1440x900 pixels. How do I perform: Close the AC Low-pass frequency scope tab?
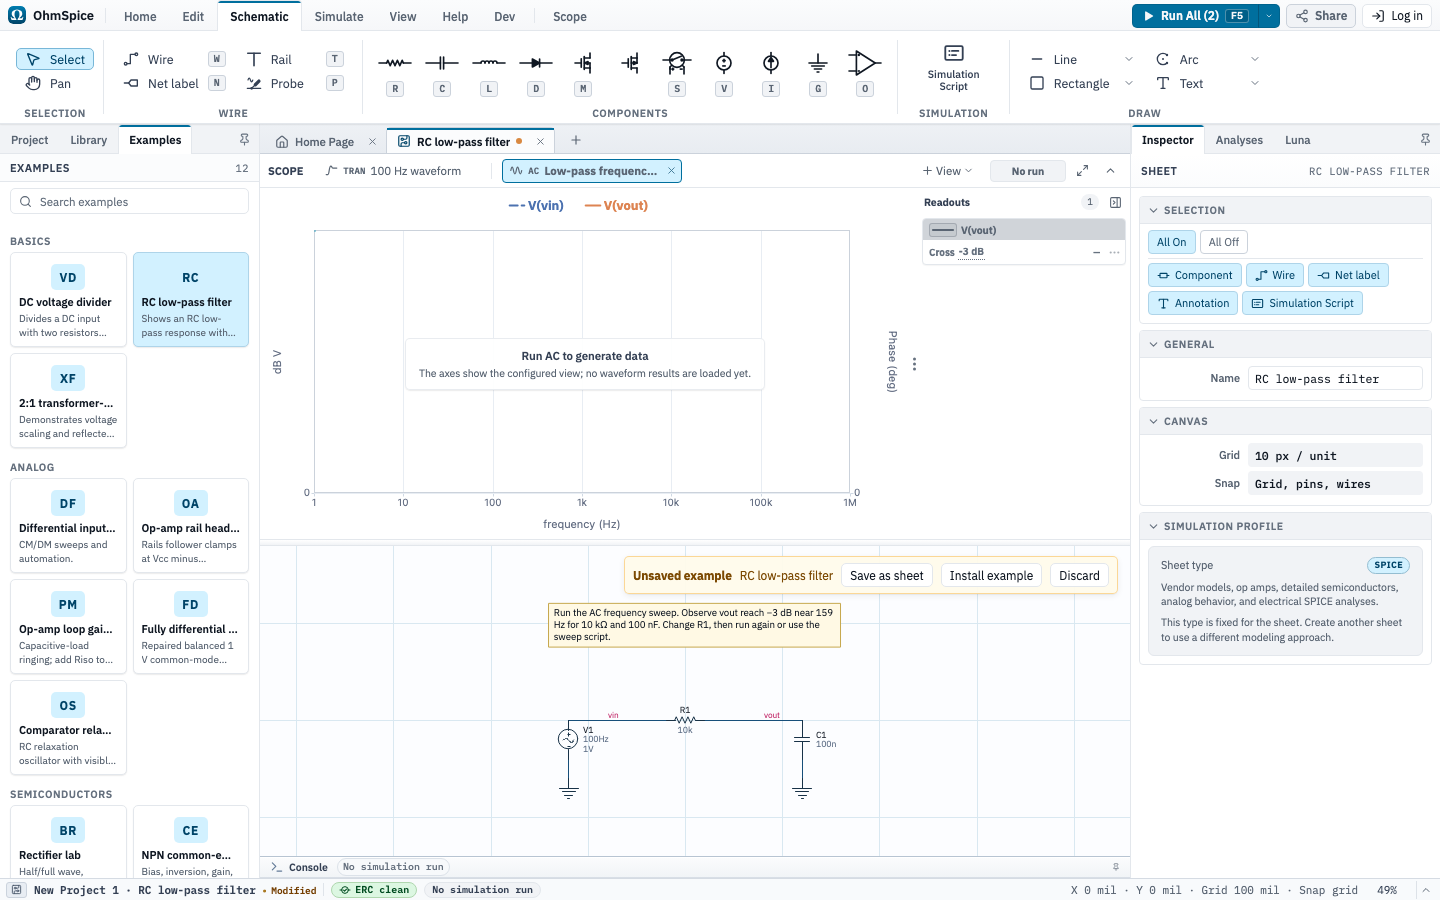[x=671, y=171]
